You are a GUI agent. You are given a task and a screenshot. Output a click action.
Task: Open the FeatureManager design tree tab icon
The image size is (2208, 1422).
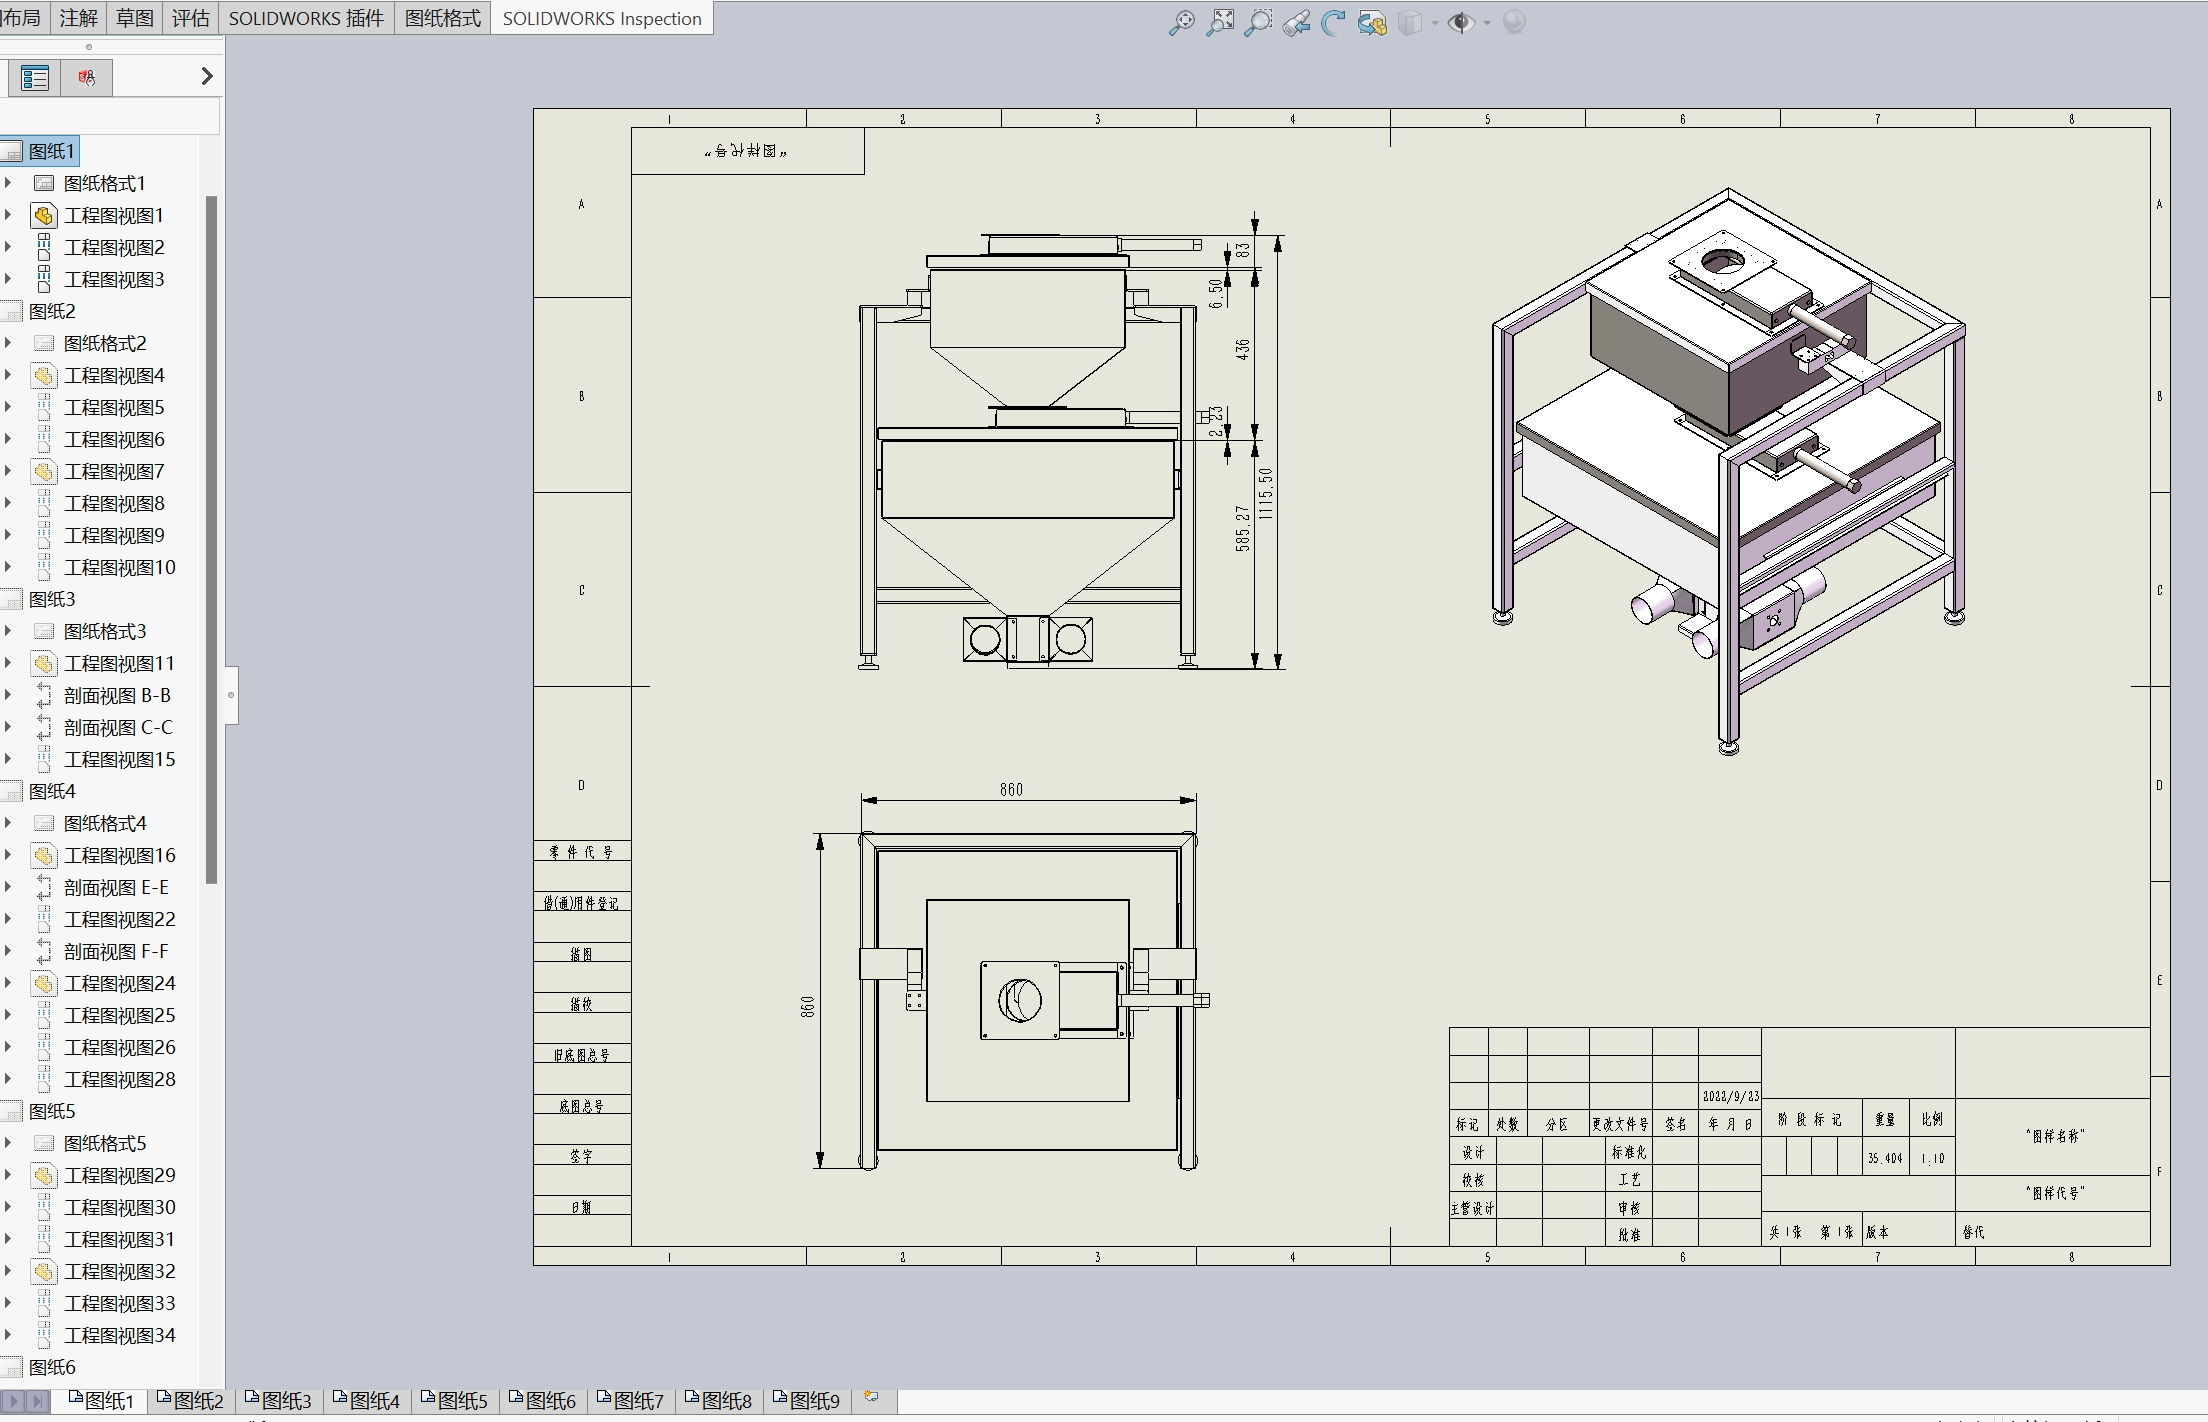35,77
